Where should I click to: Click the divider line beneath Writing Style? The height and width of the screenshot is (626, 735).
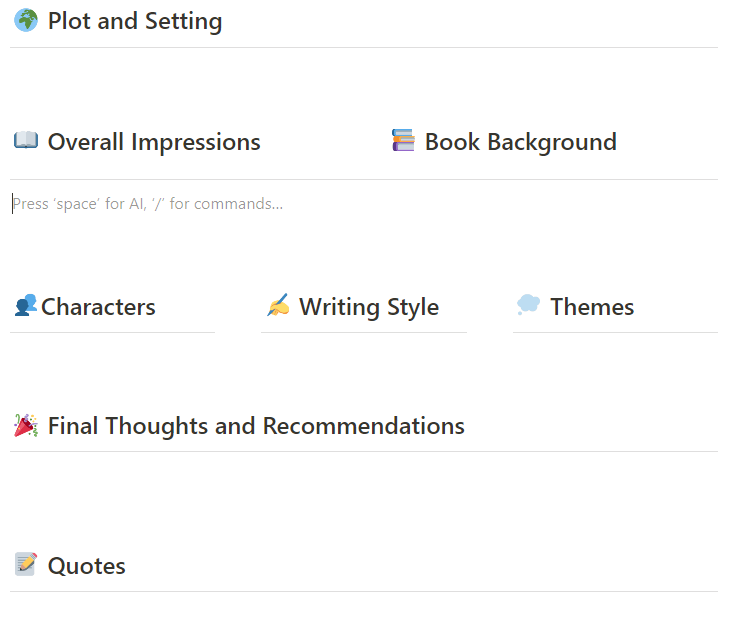363,332
